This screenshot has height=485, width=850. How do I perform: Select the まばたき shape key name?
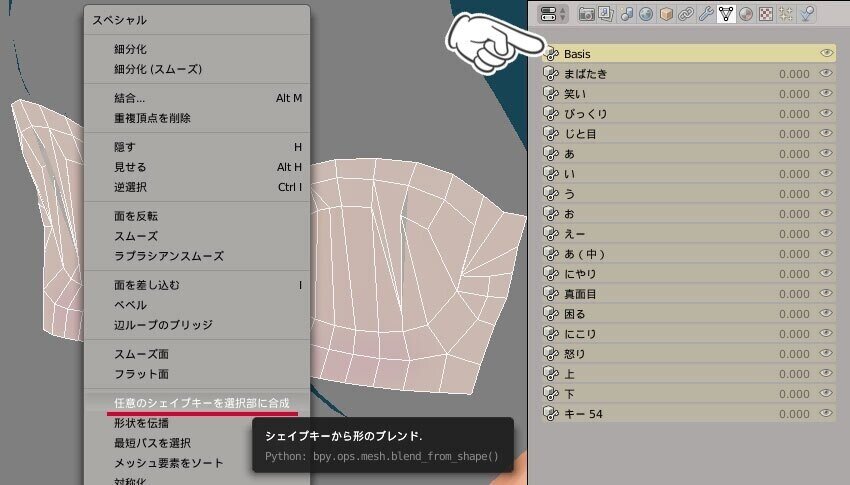pyautogui.click(x=585, y=74)
